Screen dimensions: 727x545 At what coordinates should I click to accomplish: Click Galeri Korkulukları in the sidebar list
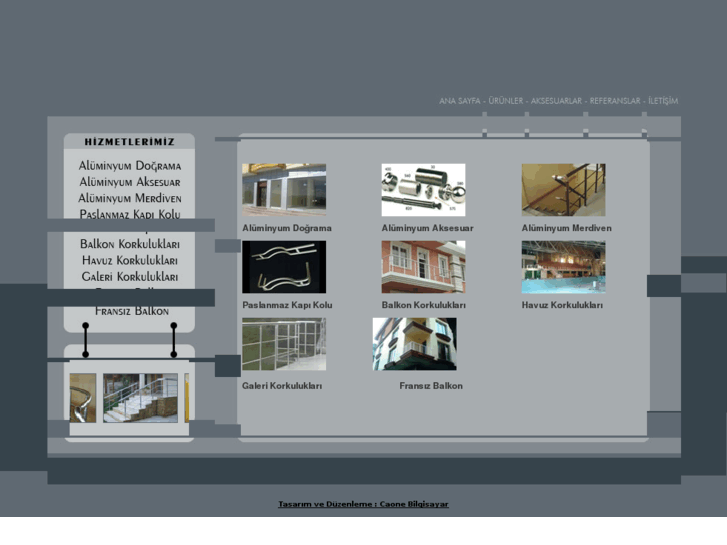[129, 276]
